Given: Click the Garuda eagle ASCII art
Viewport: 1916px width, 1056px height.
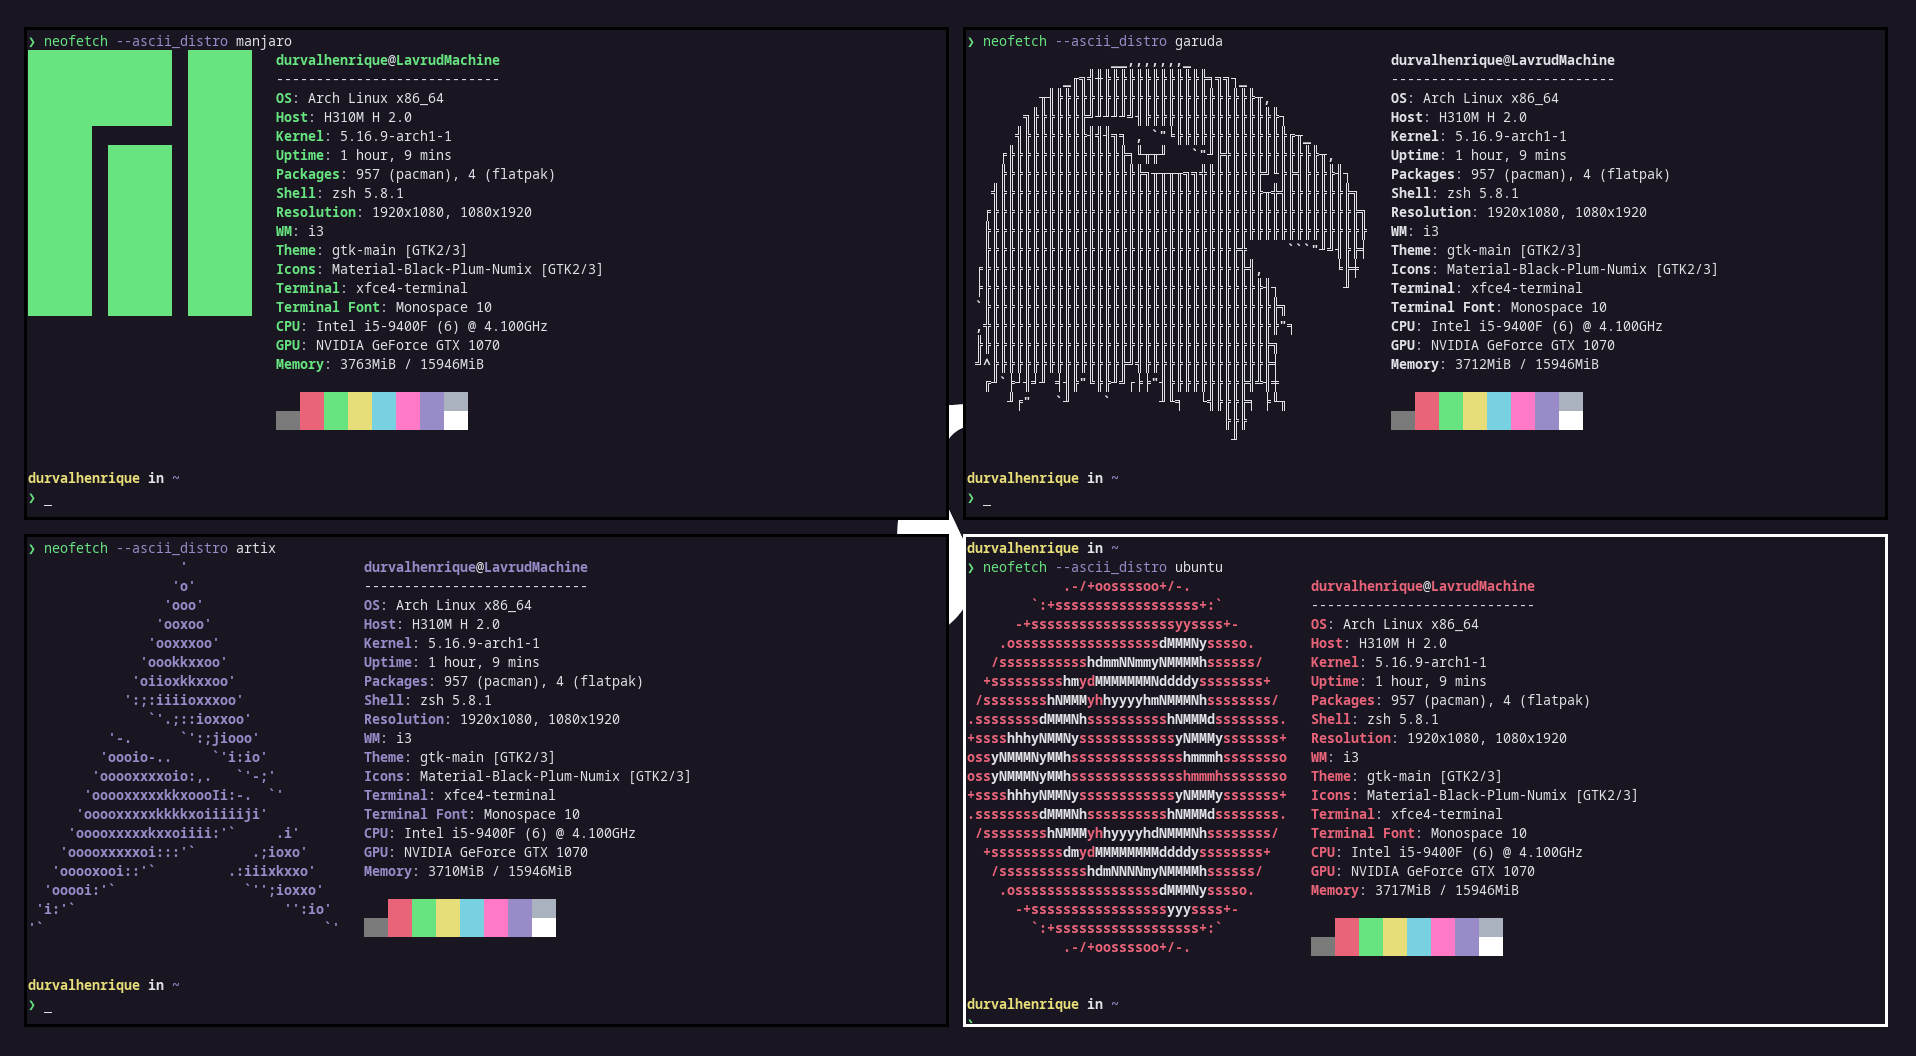Looking at the screenshot, I should [1170, 250].
